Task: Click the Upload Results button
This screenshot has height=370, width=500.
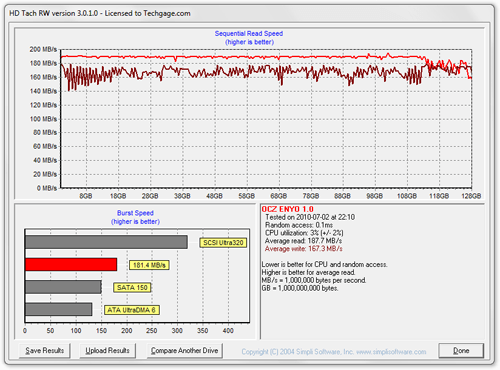Action: 107,351
